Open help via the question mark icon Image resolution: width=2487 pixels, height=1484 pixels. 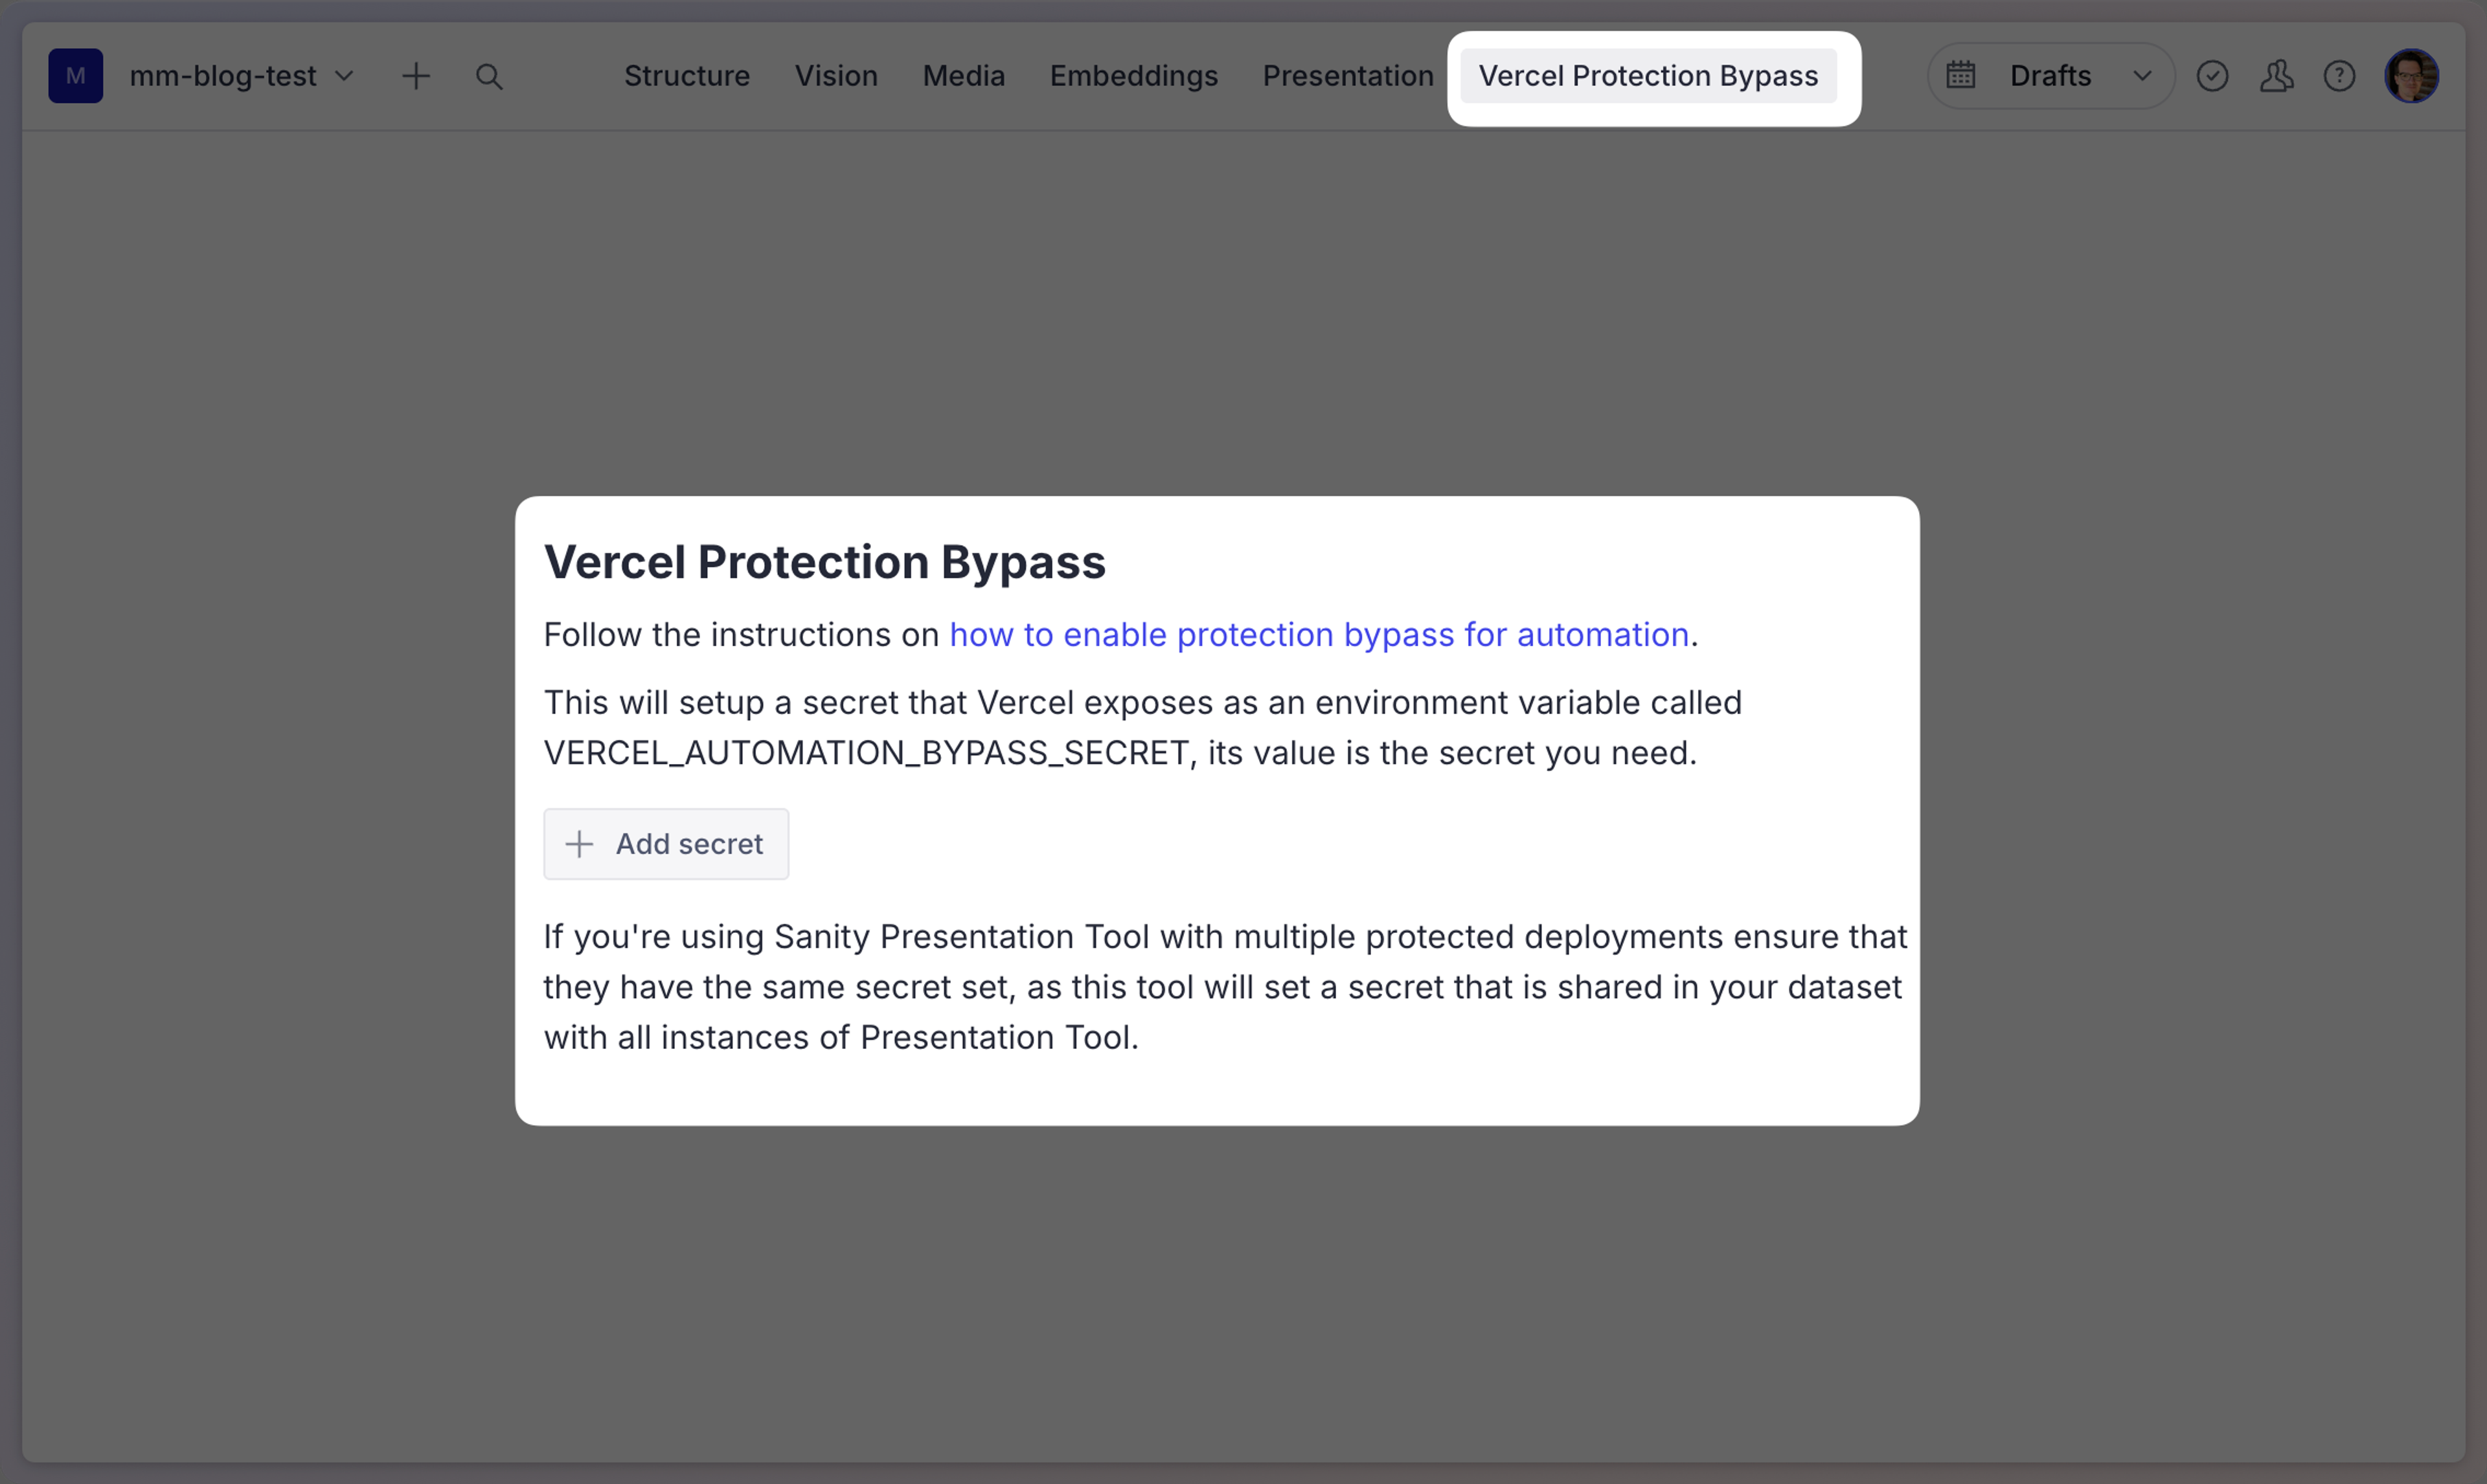[x=2340, y=76]
